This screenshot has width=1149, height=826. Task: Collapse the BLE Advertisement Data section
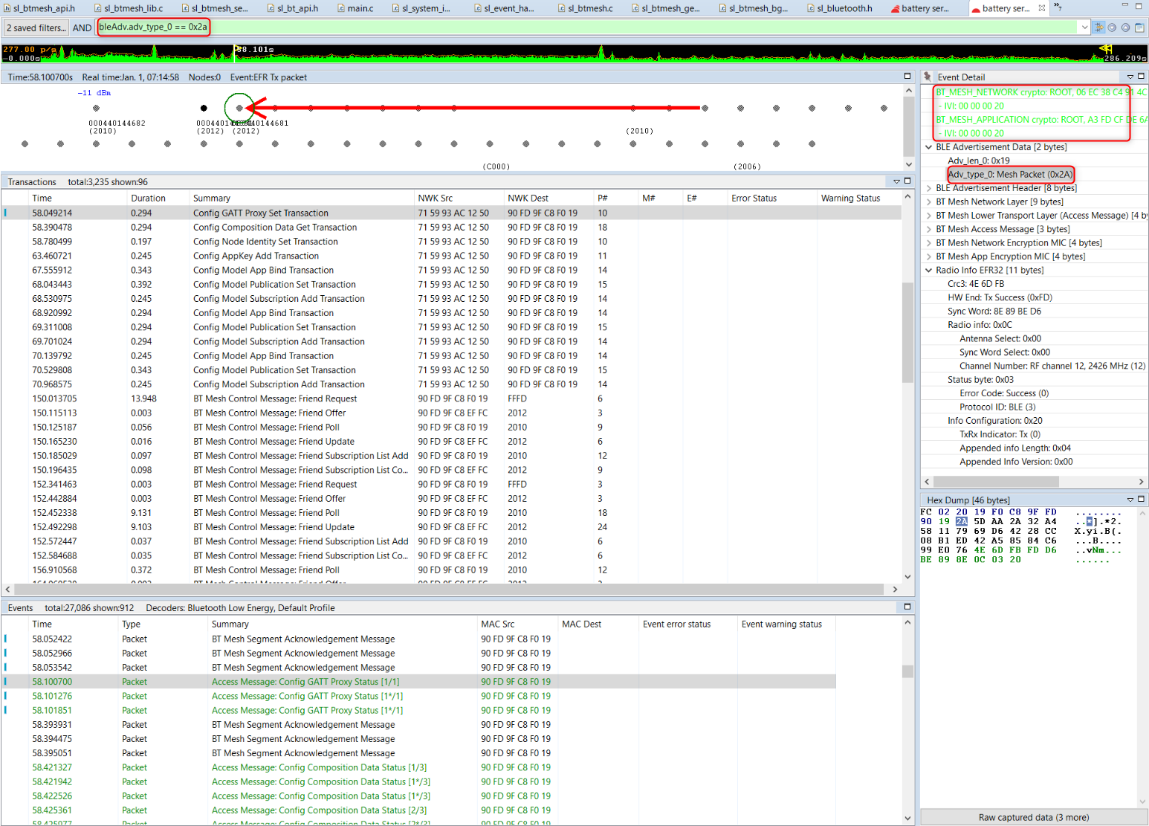[928, 146]
